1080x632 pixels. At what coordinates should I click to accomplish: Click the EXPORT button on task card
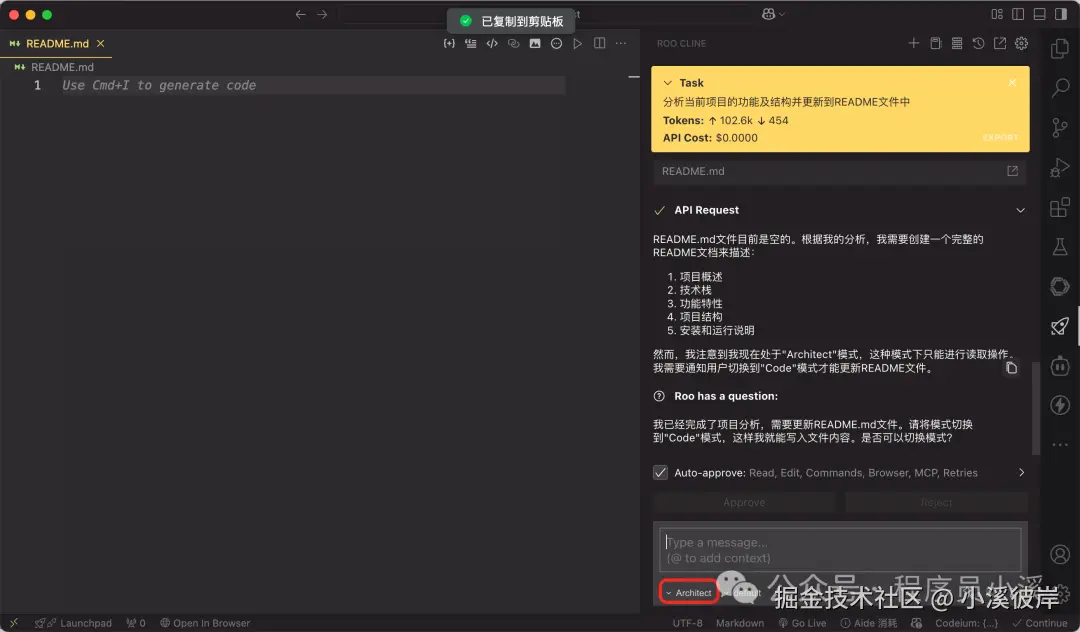[1000, 138]
